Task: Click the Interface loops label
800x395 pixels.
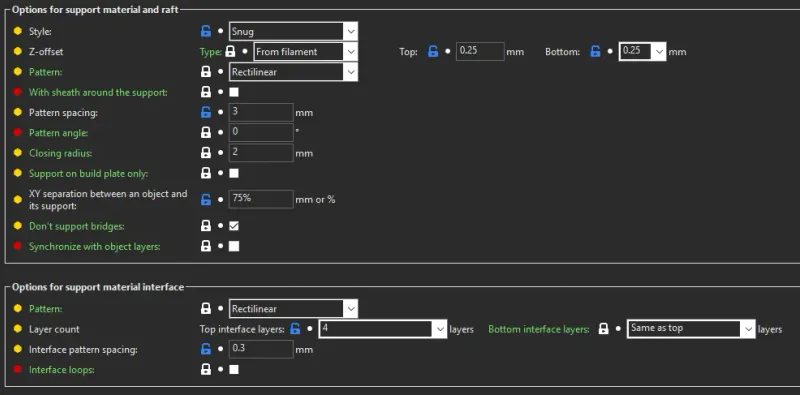Action: point(62,369)
